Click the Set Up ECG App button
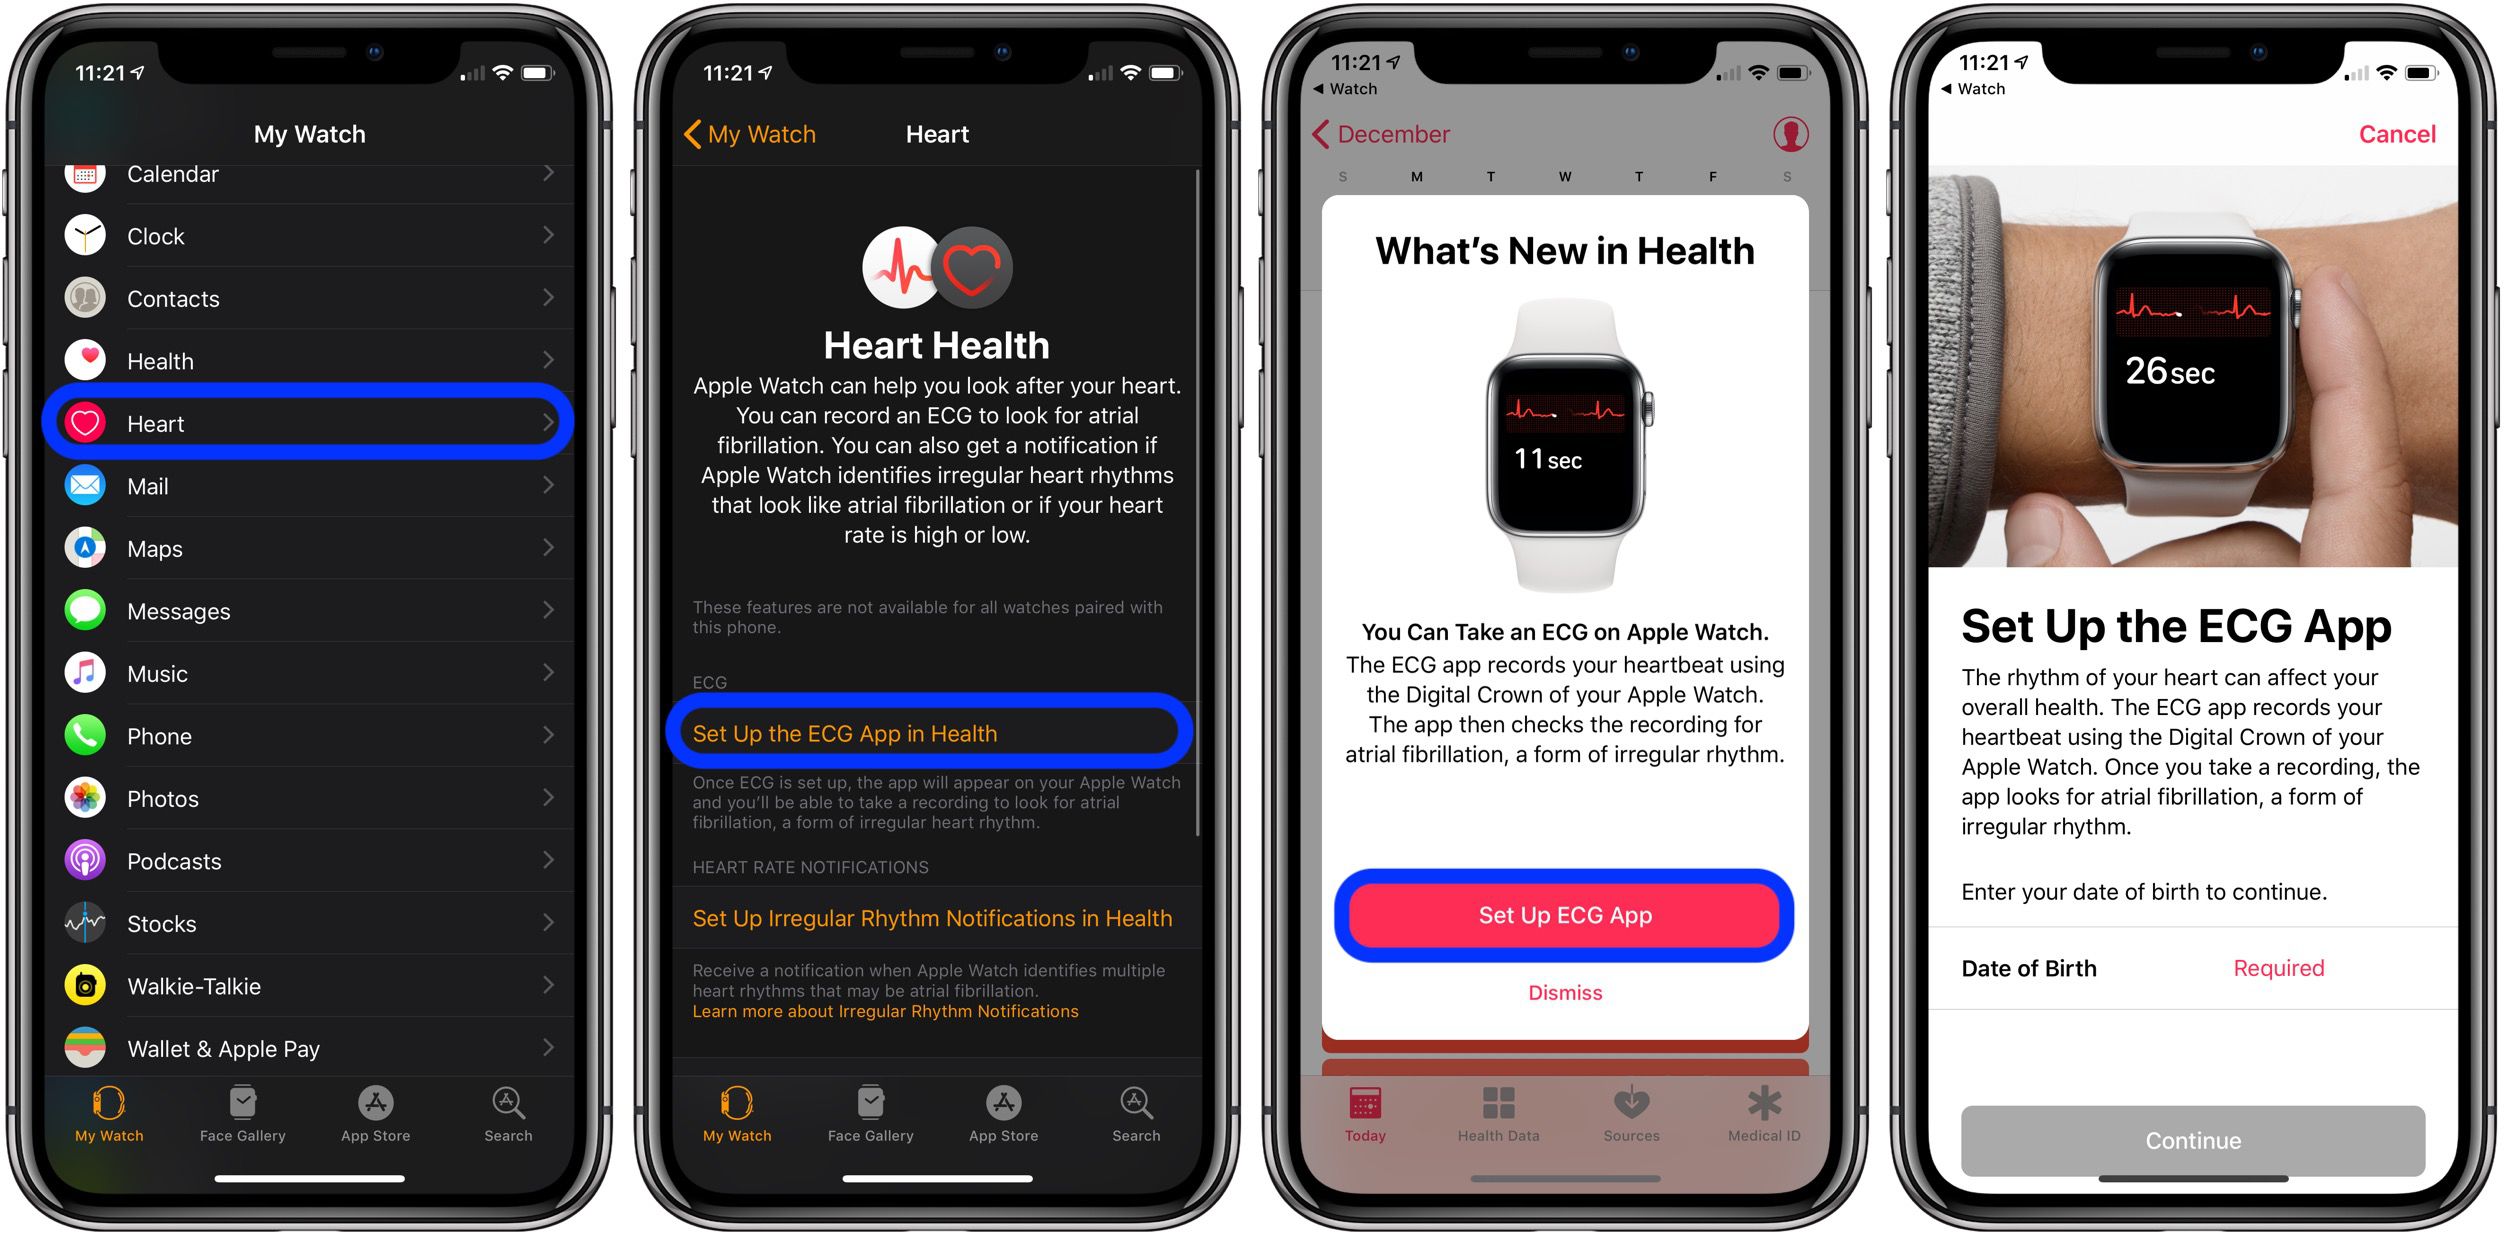2504x1234 pixels. (1565, 916)
